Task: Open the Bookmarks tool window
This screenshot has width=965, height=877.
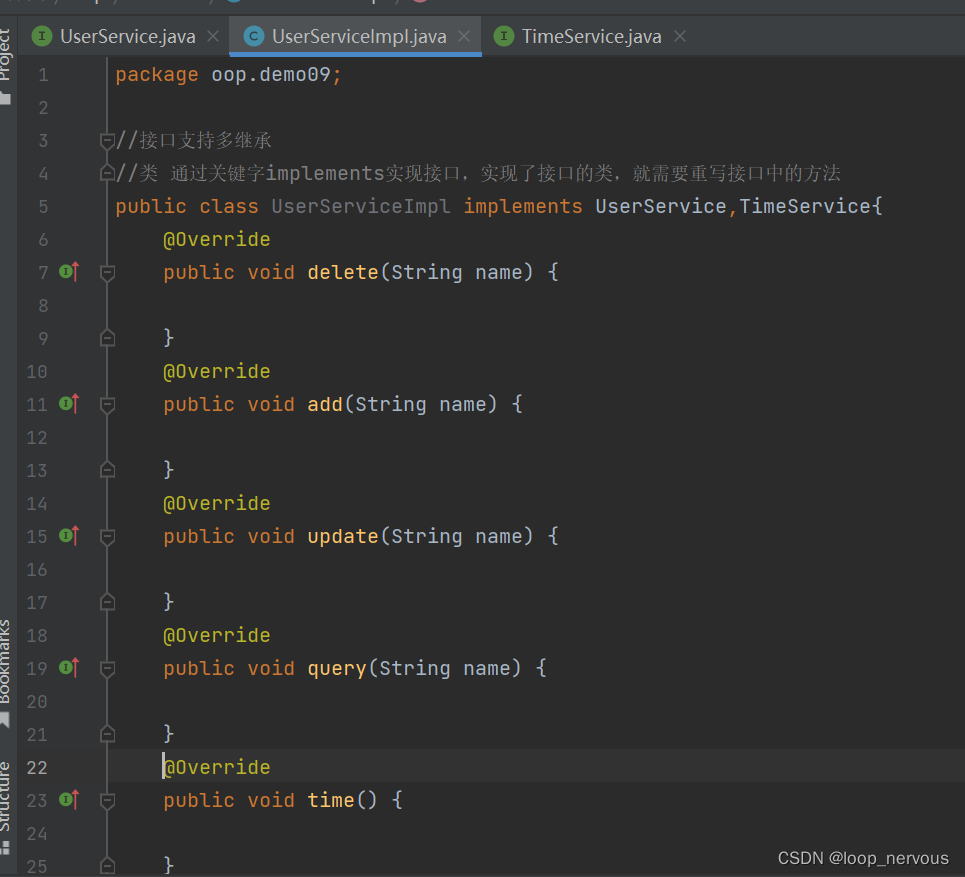Action: (x=6, y=671)
